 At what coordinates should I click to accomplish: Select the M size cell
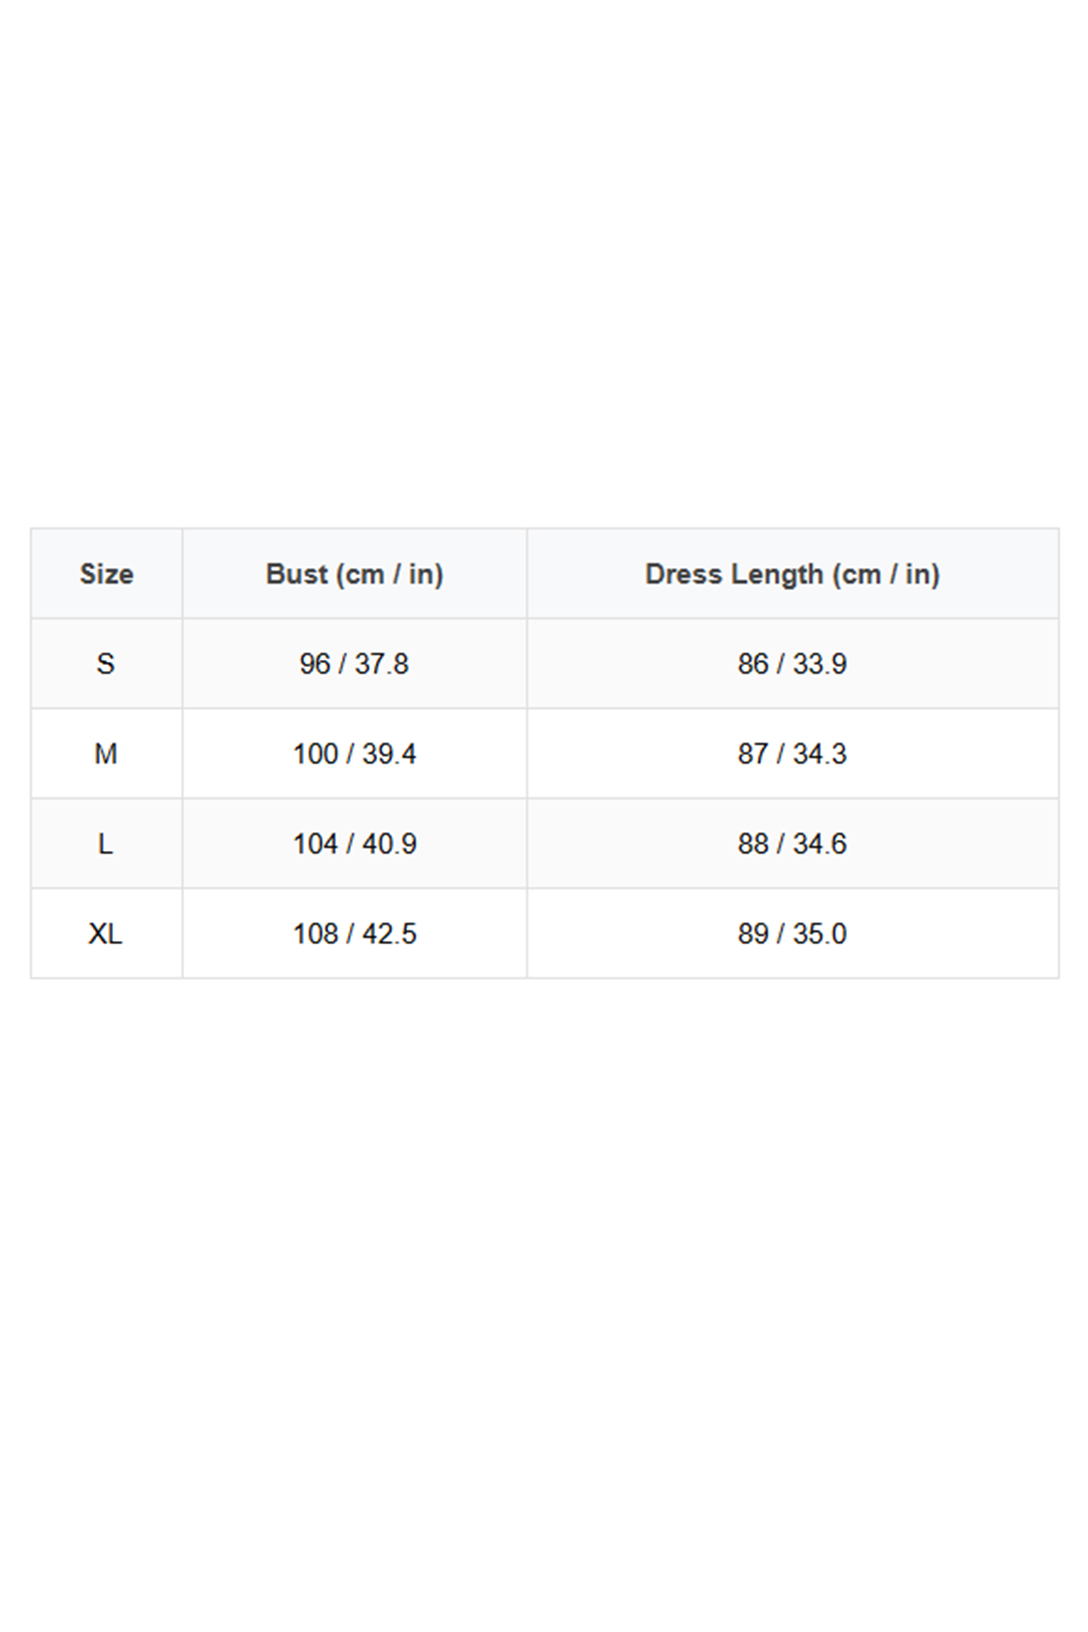106,754
